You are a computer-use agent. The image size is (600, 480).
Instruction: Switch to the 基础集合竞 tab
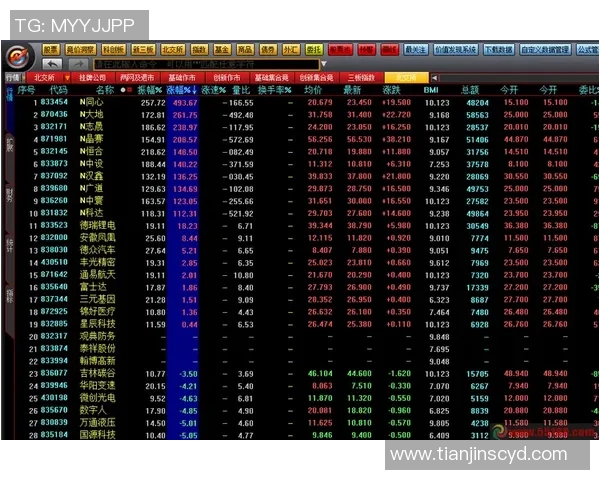pos(271,78)
